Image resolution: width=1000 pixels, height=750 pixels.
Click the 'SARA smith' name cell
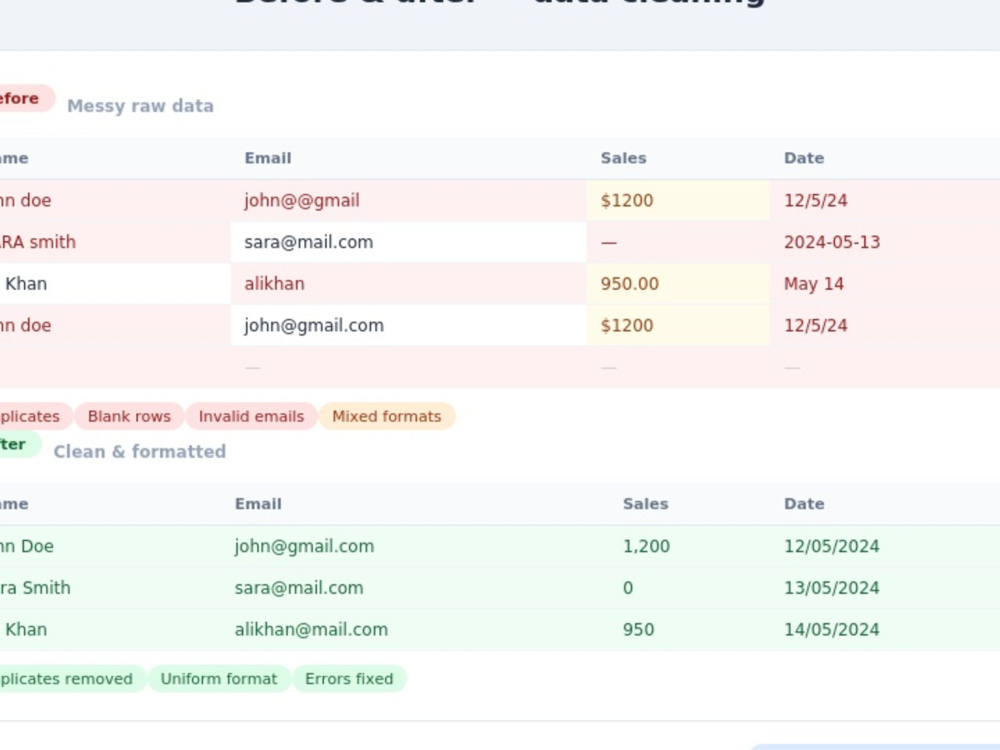[x=115, y=242]
